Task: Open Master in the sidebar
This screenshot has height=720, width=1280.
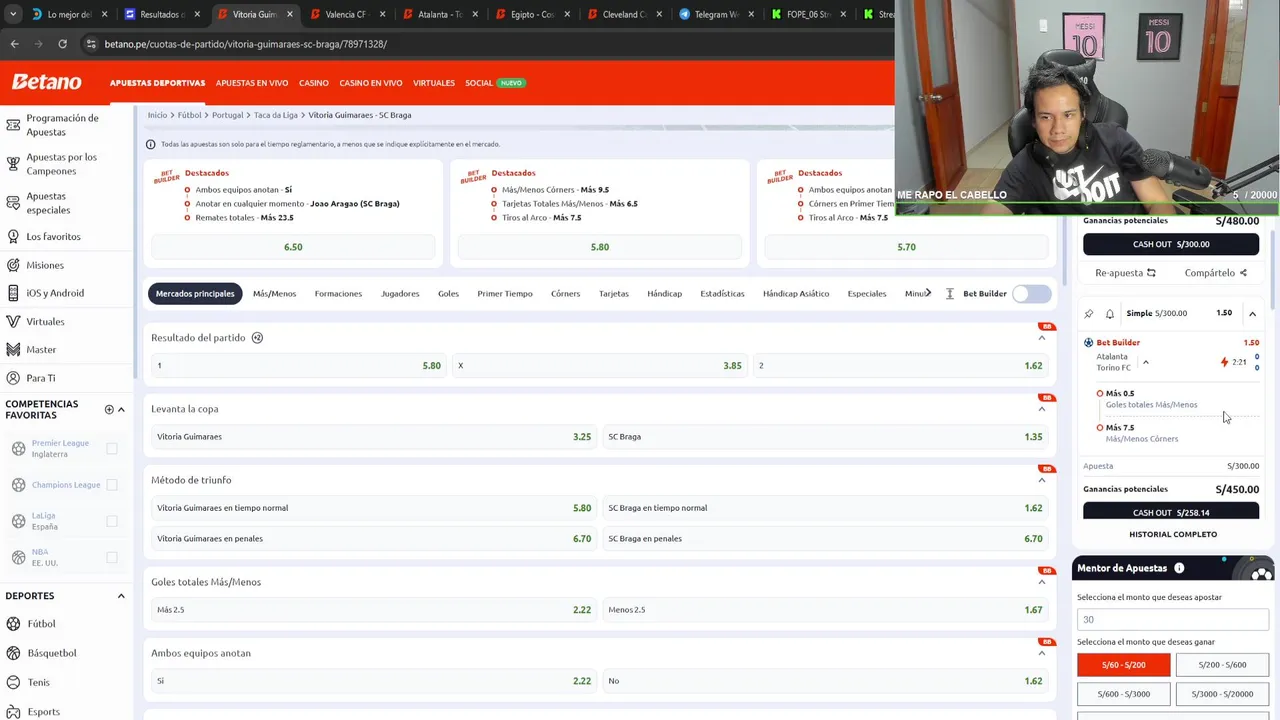Action: coord(41,350)
